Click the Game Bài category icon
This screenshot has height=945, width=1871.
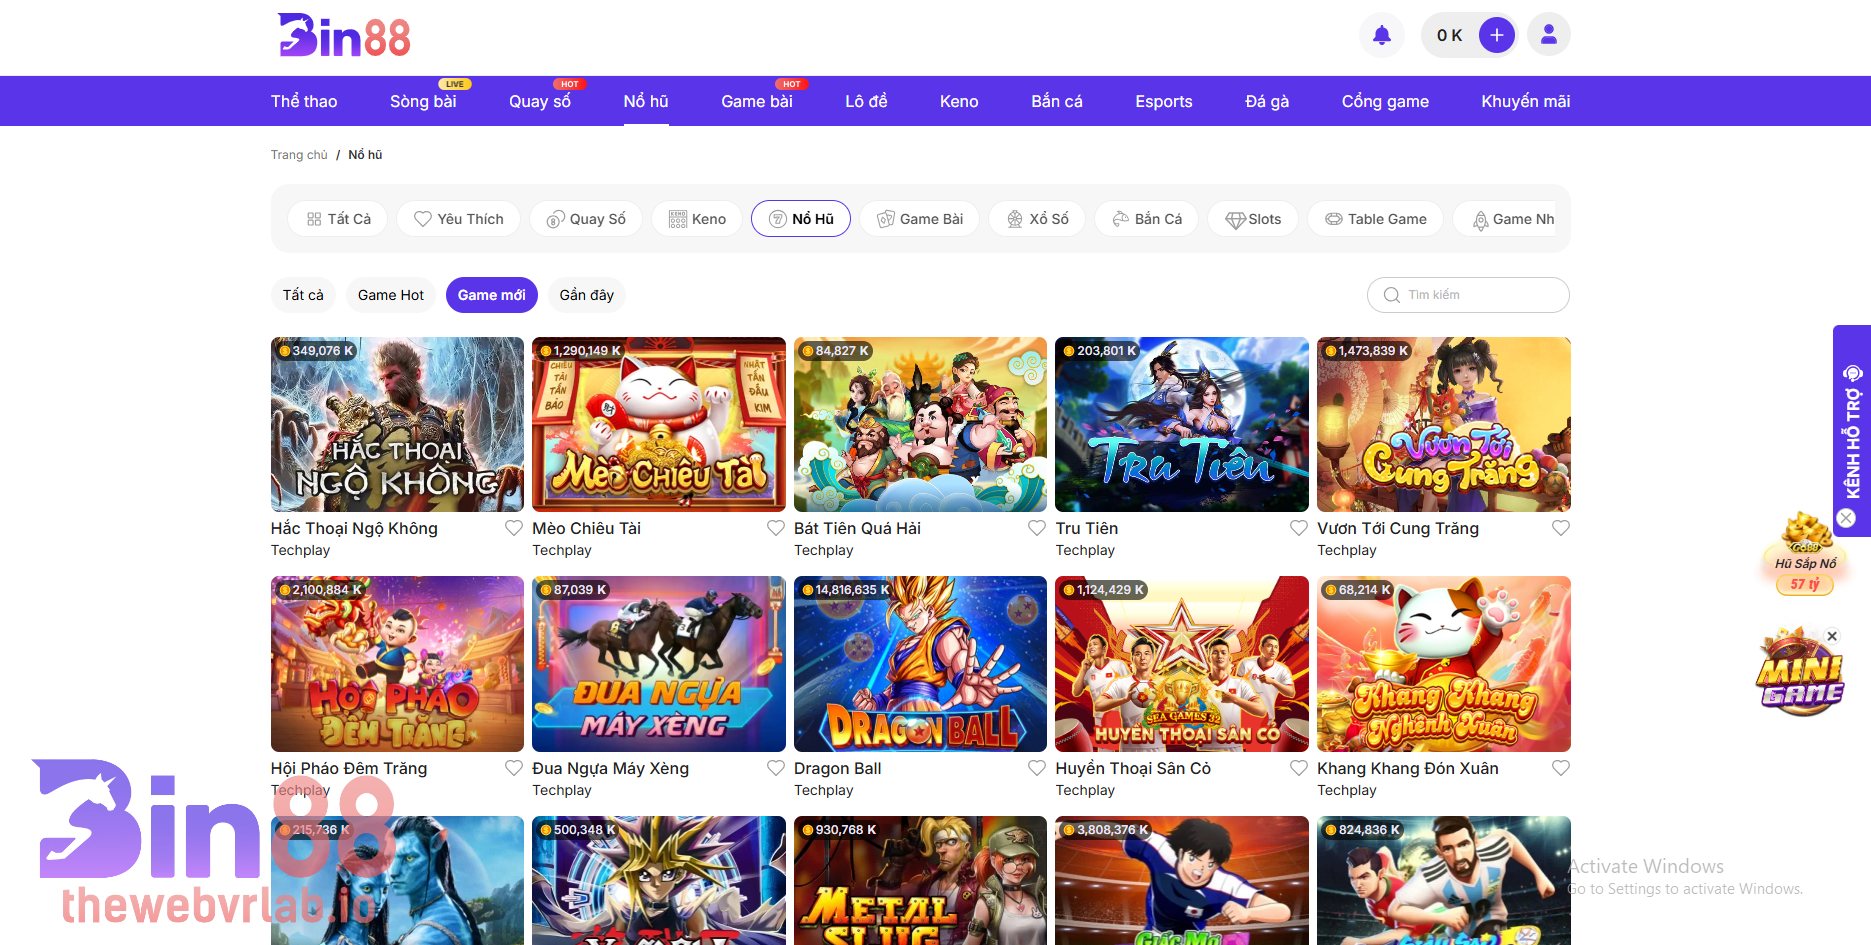(888, 218)
